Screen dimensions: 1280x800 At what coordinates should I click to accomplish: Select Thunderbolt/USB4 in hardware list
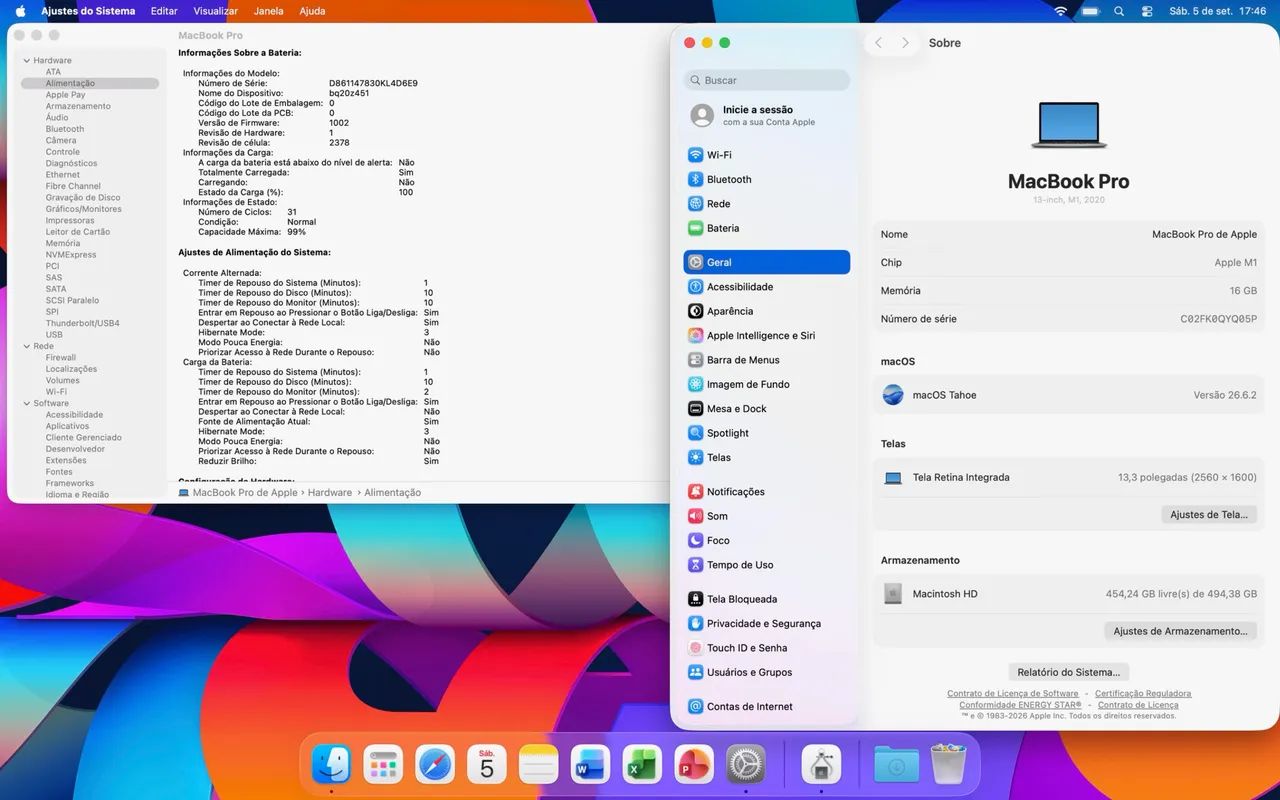[82, 323]
